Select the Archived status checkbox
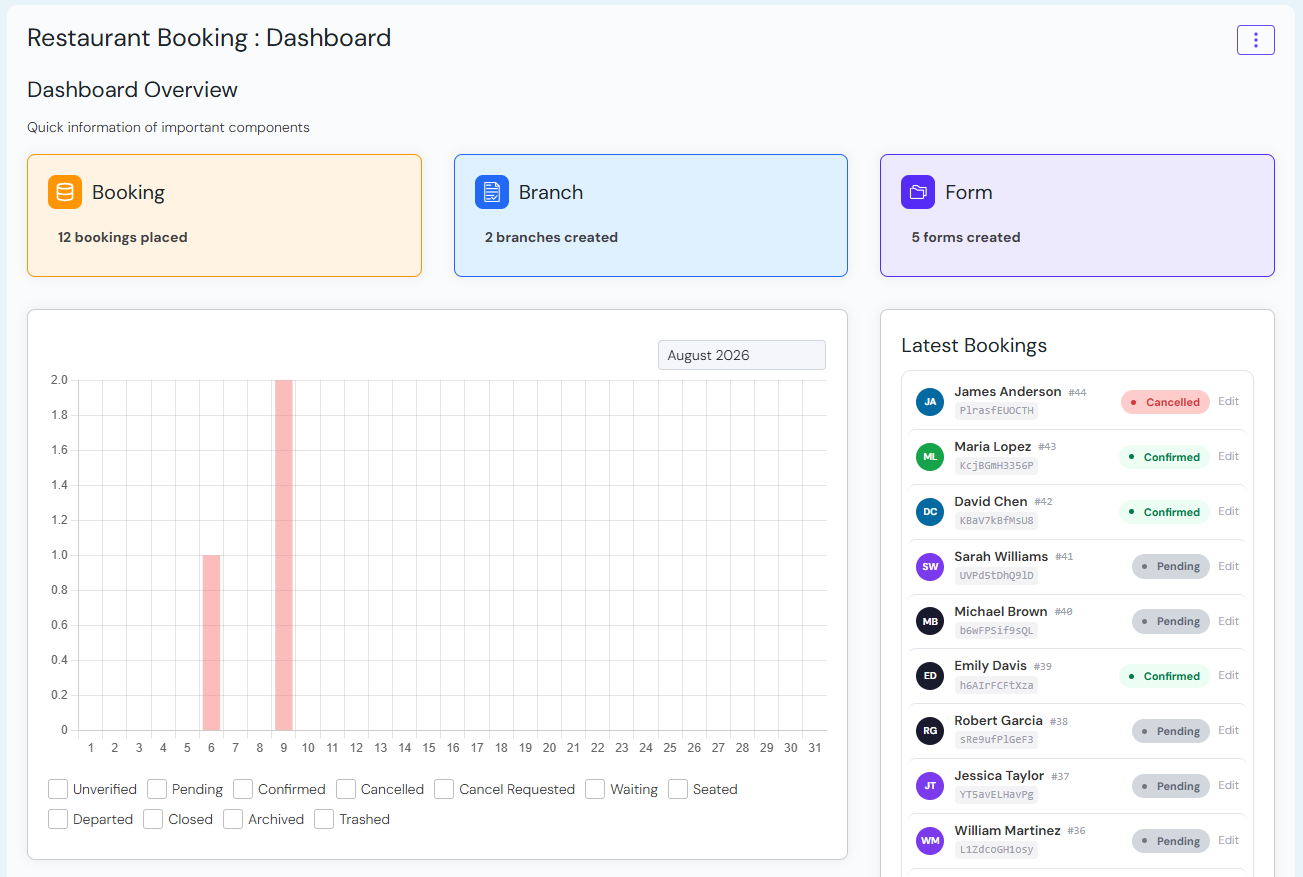Viewport: 1303px width, 877px height. [233, 819]
